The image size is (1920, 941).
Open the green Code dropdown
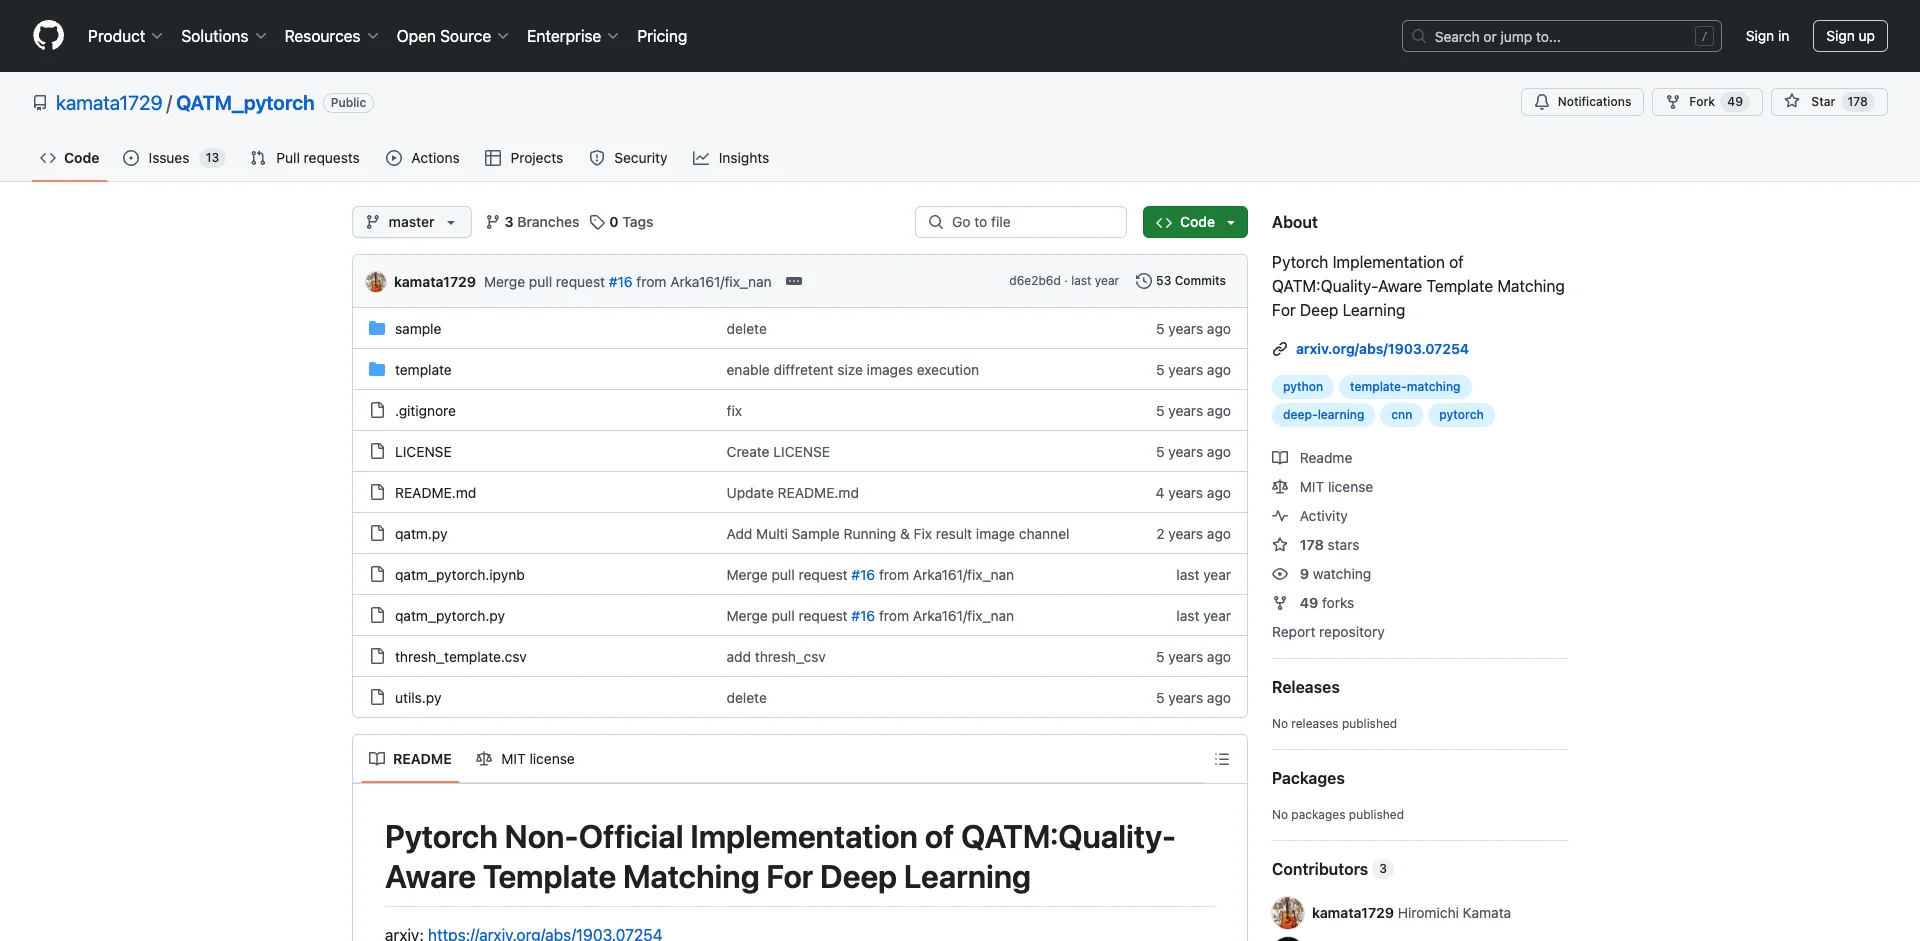tap(1195, 222)
